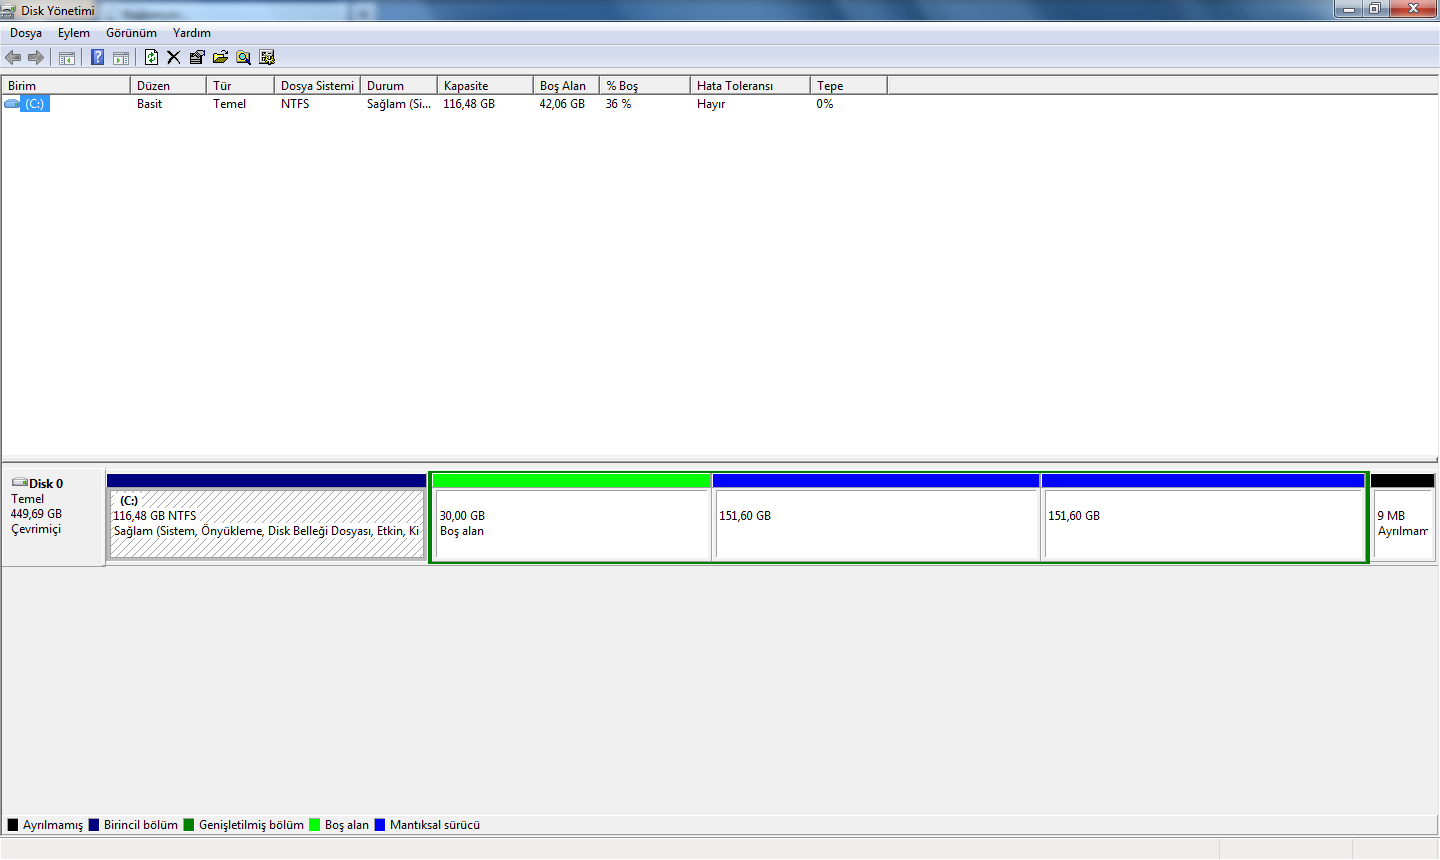The width and height of the screenshot is (1440, 860).
Task: Click the Temel cell in volume row
Action: 230,104
